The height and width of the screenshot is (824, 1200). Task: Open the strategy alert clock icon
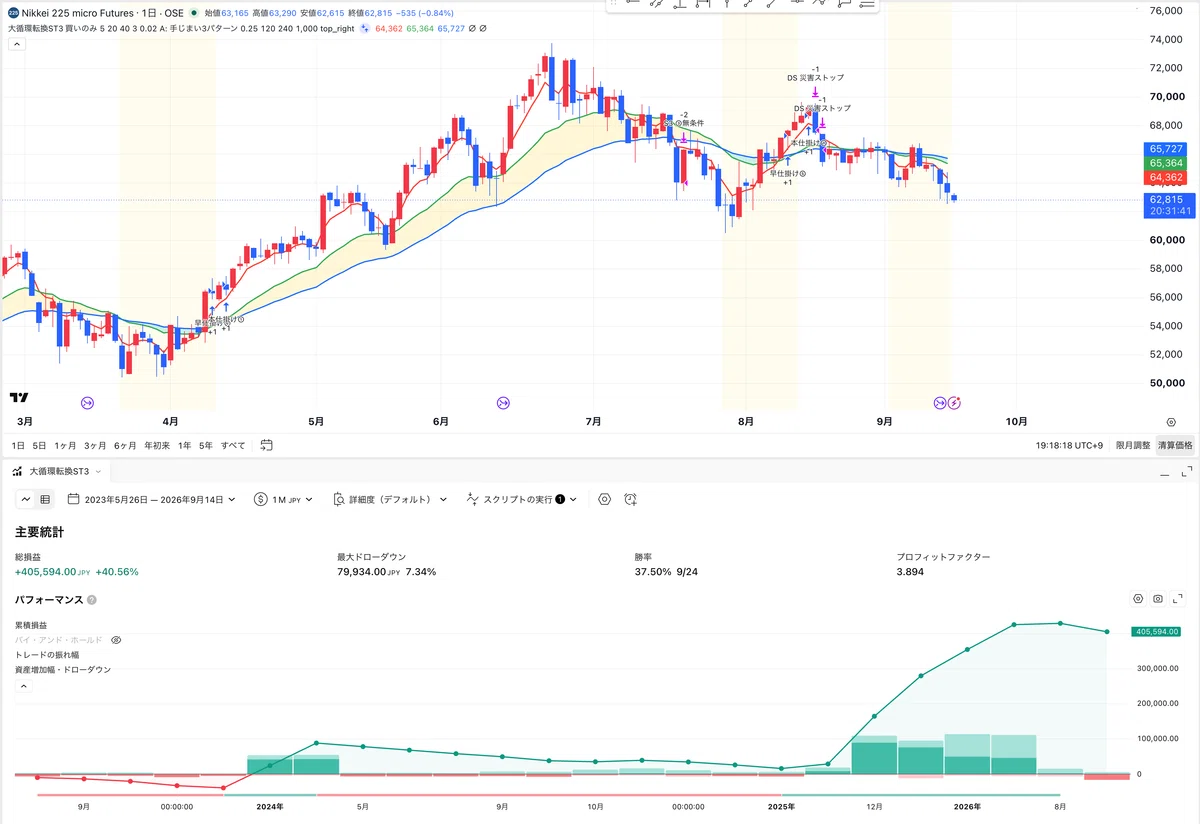tap(630, 499)
